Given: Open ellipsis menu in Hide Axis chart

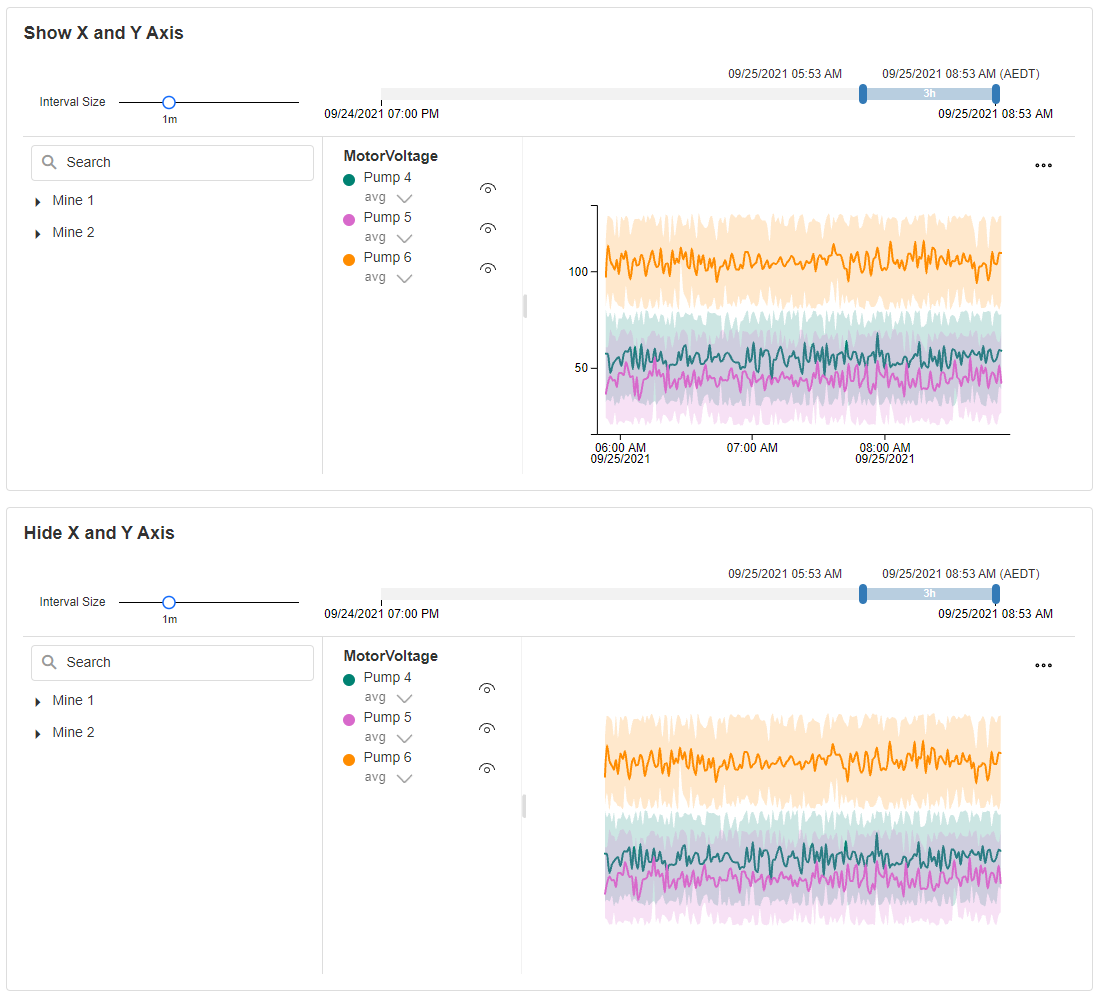Looking at the screenshot, I should point(1043,666).
